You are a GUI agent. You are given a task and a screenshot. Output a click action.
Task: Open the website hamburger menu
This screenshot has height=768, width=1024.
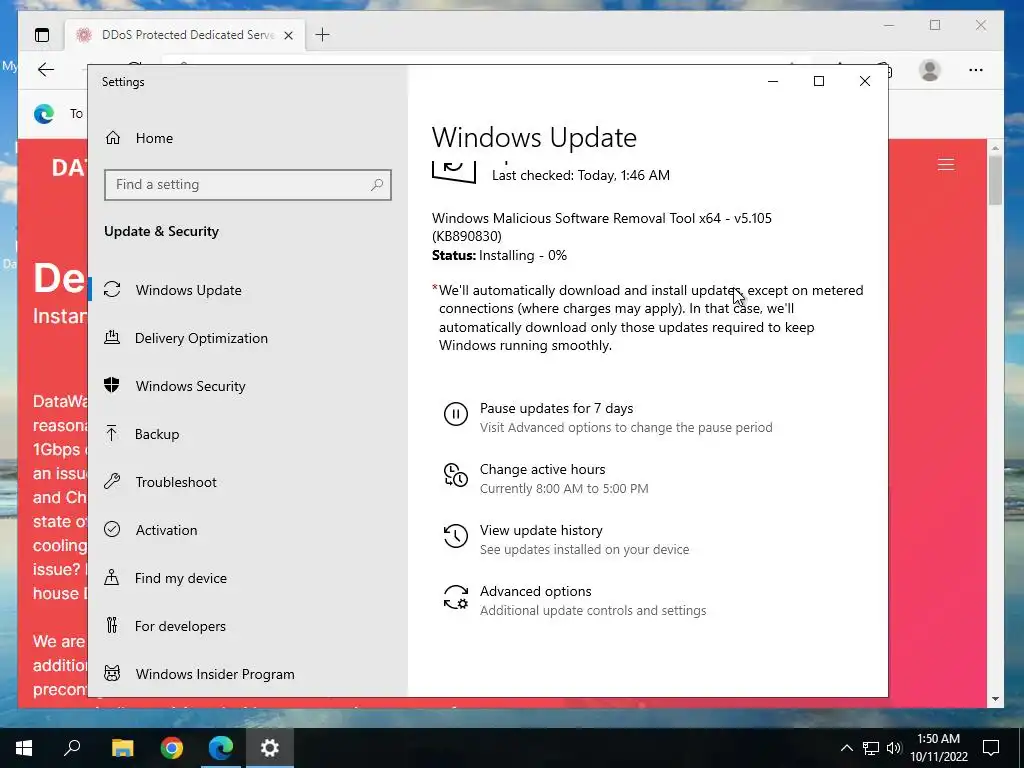point(946,165)
